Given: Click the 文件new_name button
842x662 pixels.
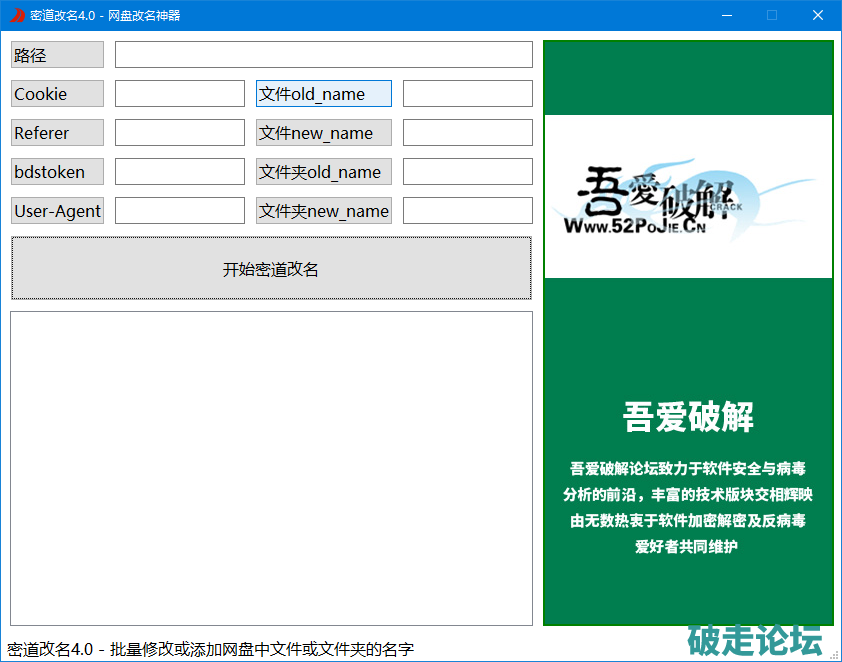Looking at the screenshot, I should point(323,133).
